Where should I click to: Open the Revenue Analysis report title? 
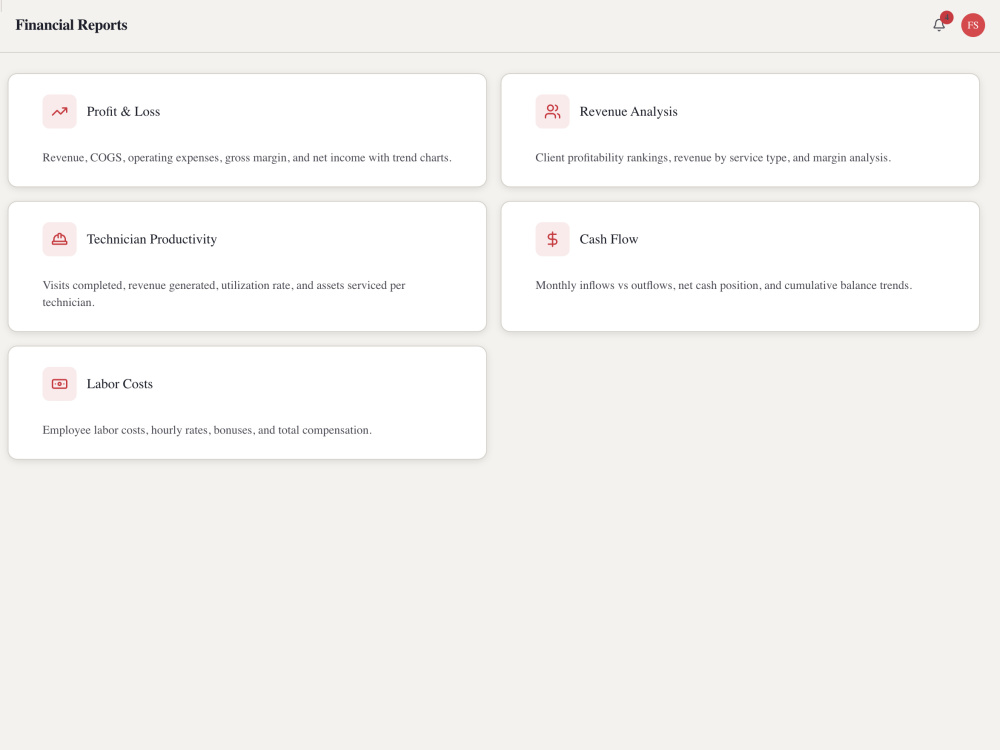point(628,112)
